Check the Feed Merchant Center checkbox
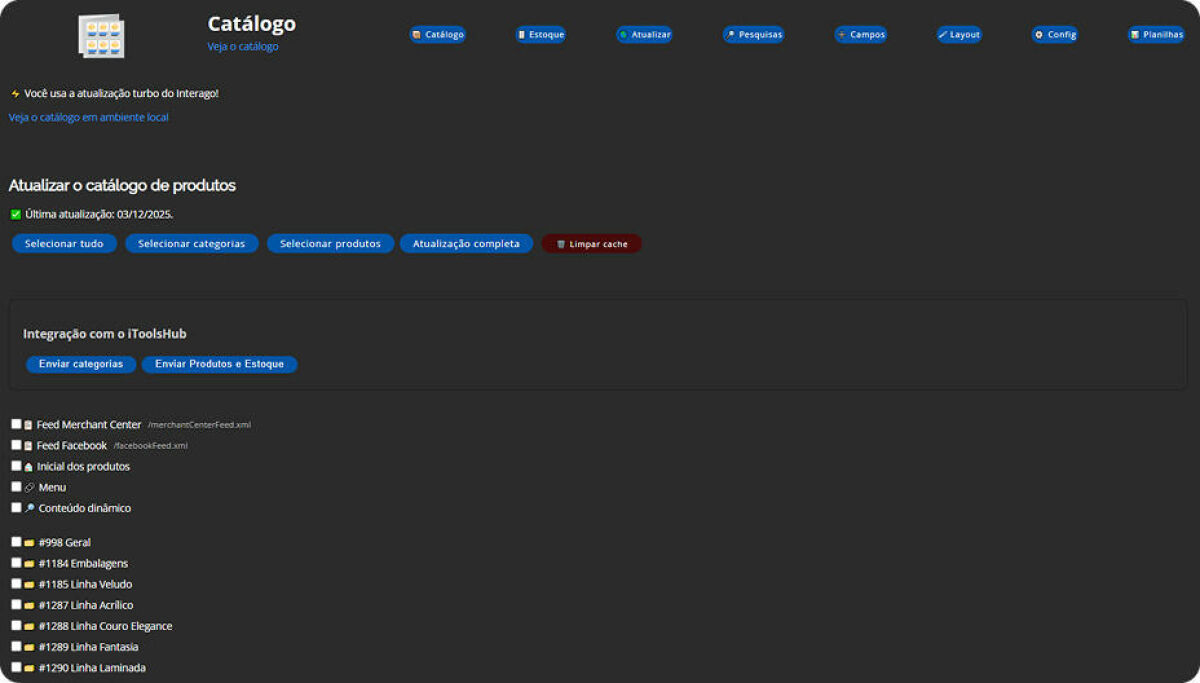Viewport: 1200px width, 683px height. (16, 424)
